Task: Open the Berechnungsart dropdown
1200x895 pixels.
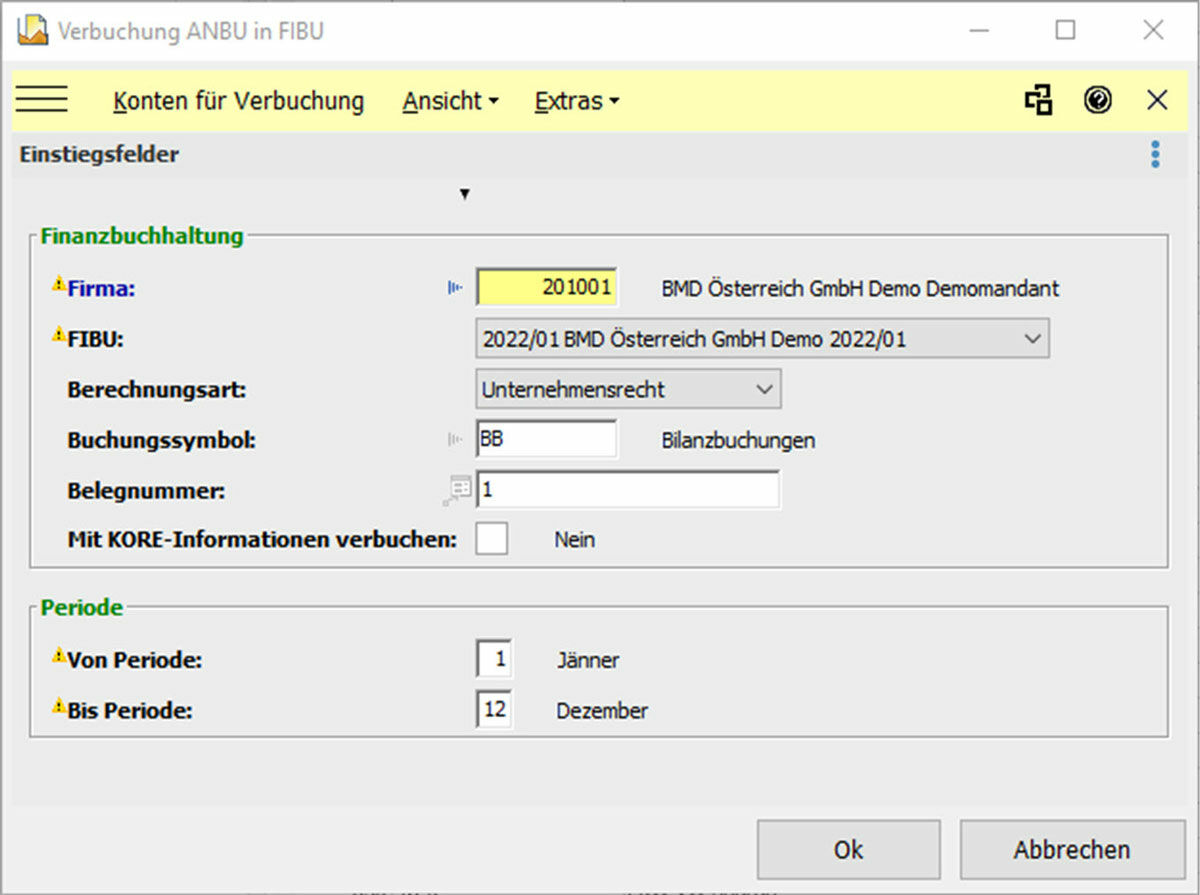Action: [765, 390]
